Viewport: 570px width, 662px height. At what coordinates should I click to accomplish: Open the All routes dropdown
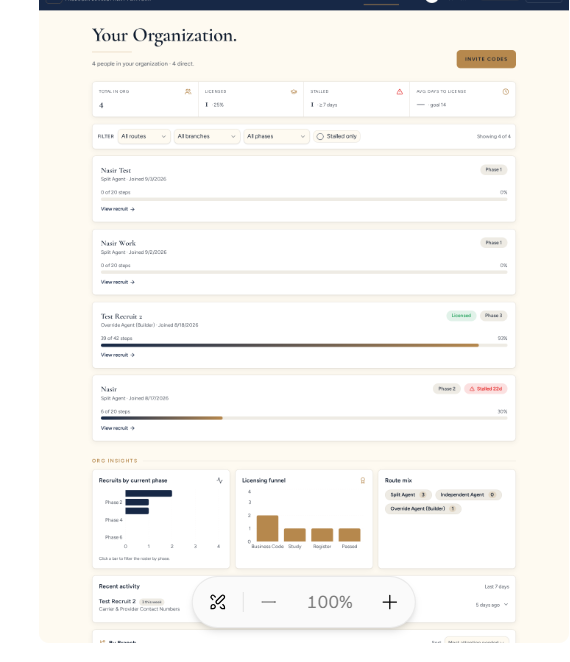144,136
